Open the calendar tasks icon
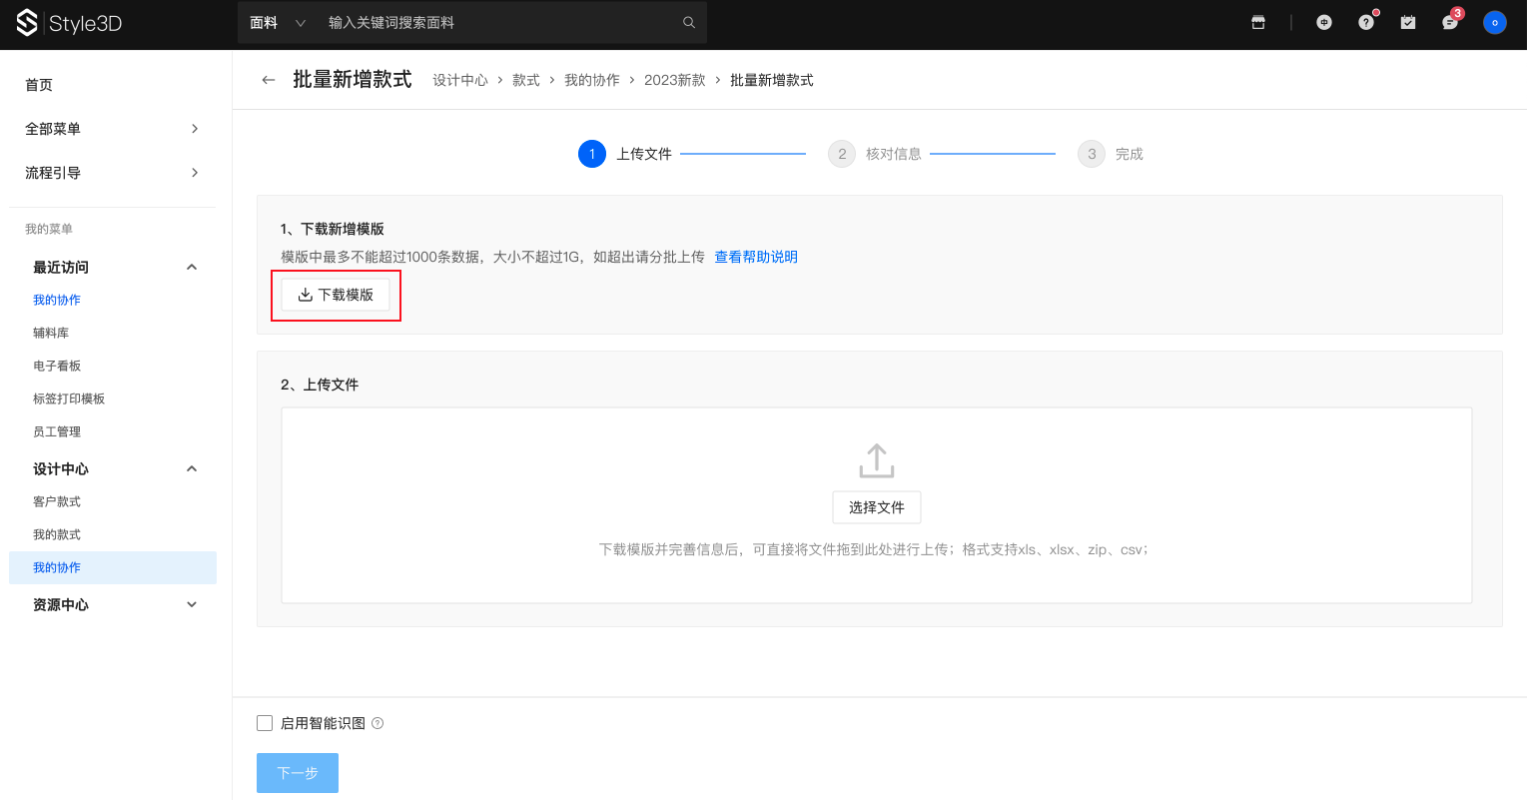The width and height of the screenshot is (1527, 800). (1408, 22)
